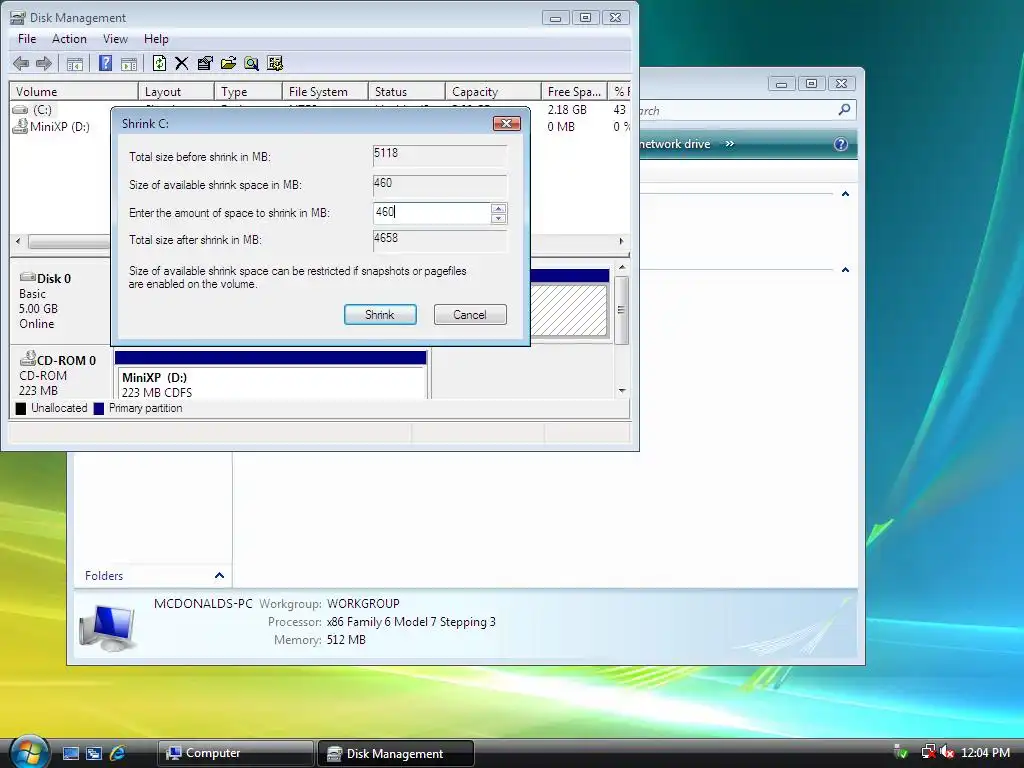
Task: Click Switch between windows quick launch icon
Action: tap(93, 753)
